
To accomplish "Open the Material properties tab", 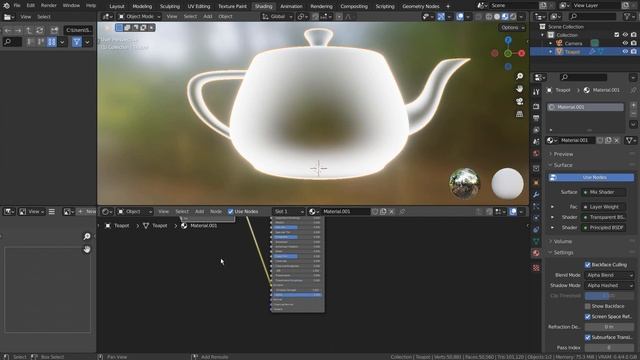I will [x=536, y=253].
